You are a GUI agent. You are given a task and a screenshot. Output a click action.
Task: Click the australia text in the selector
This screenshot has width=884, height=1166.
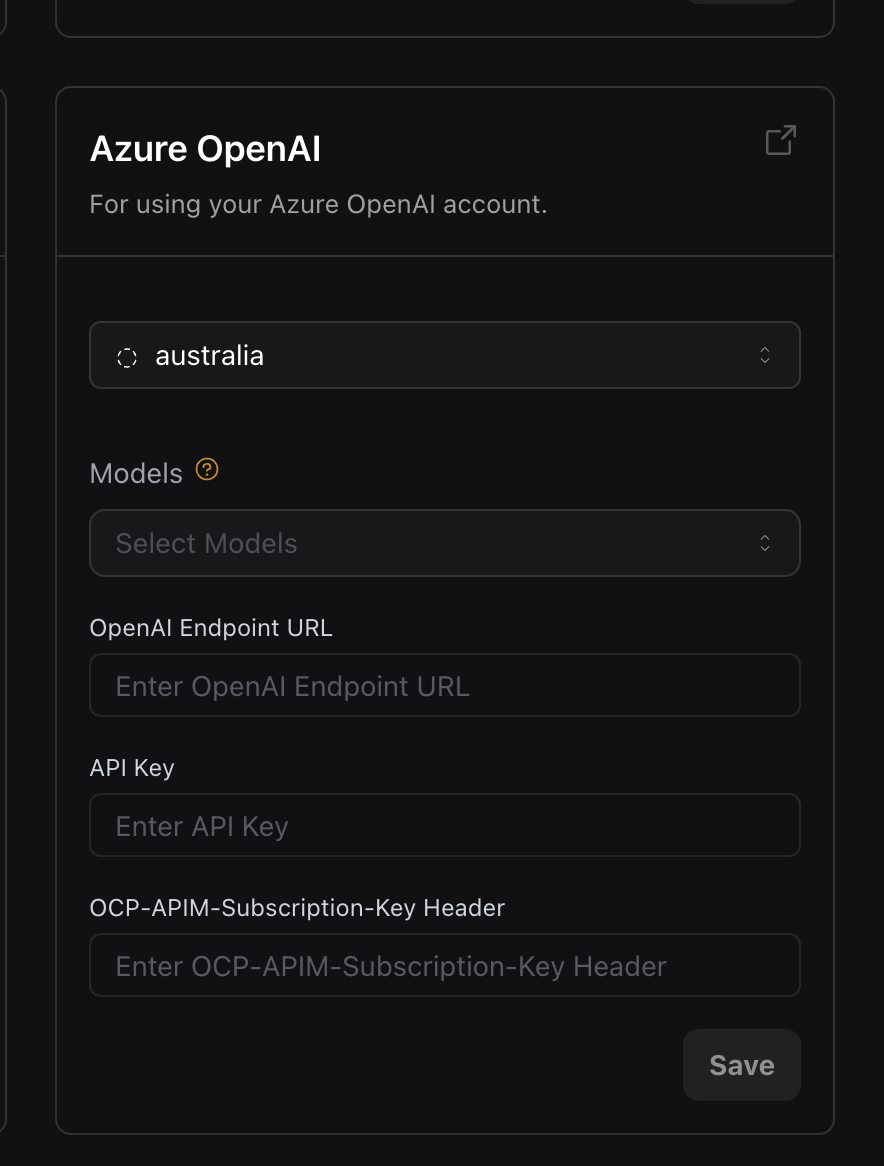click(209, 355)
